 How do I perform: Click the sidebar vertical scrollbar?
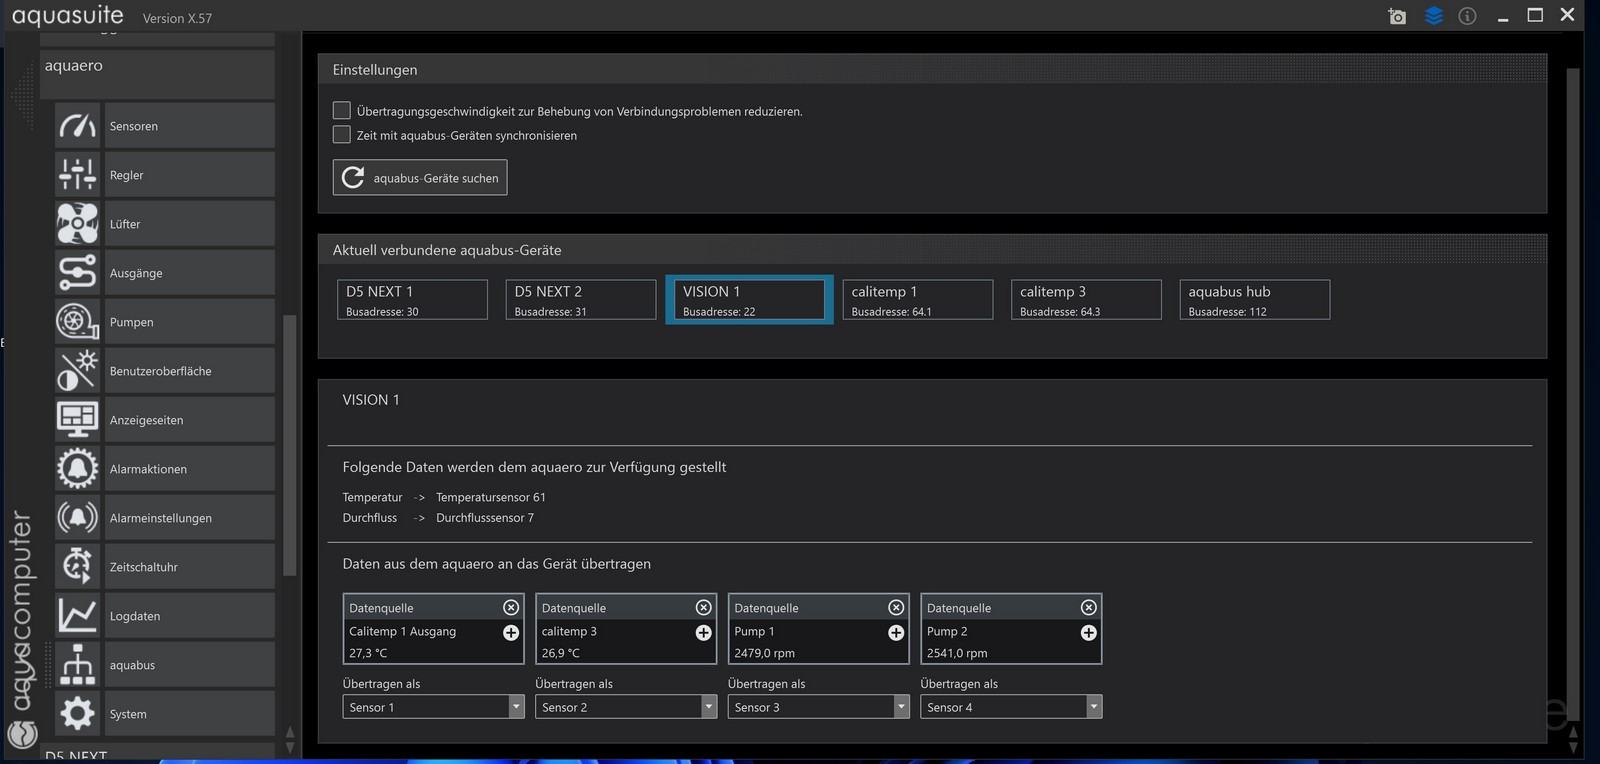point(290,445)
